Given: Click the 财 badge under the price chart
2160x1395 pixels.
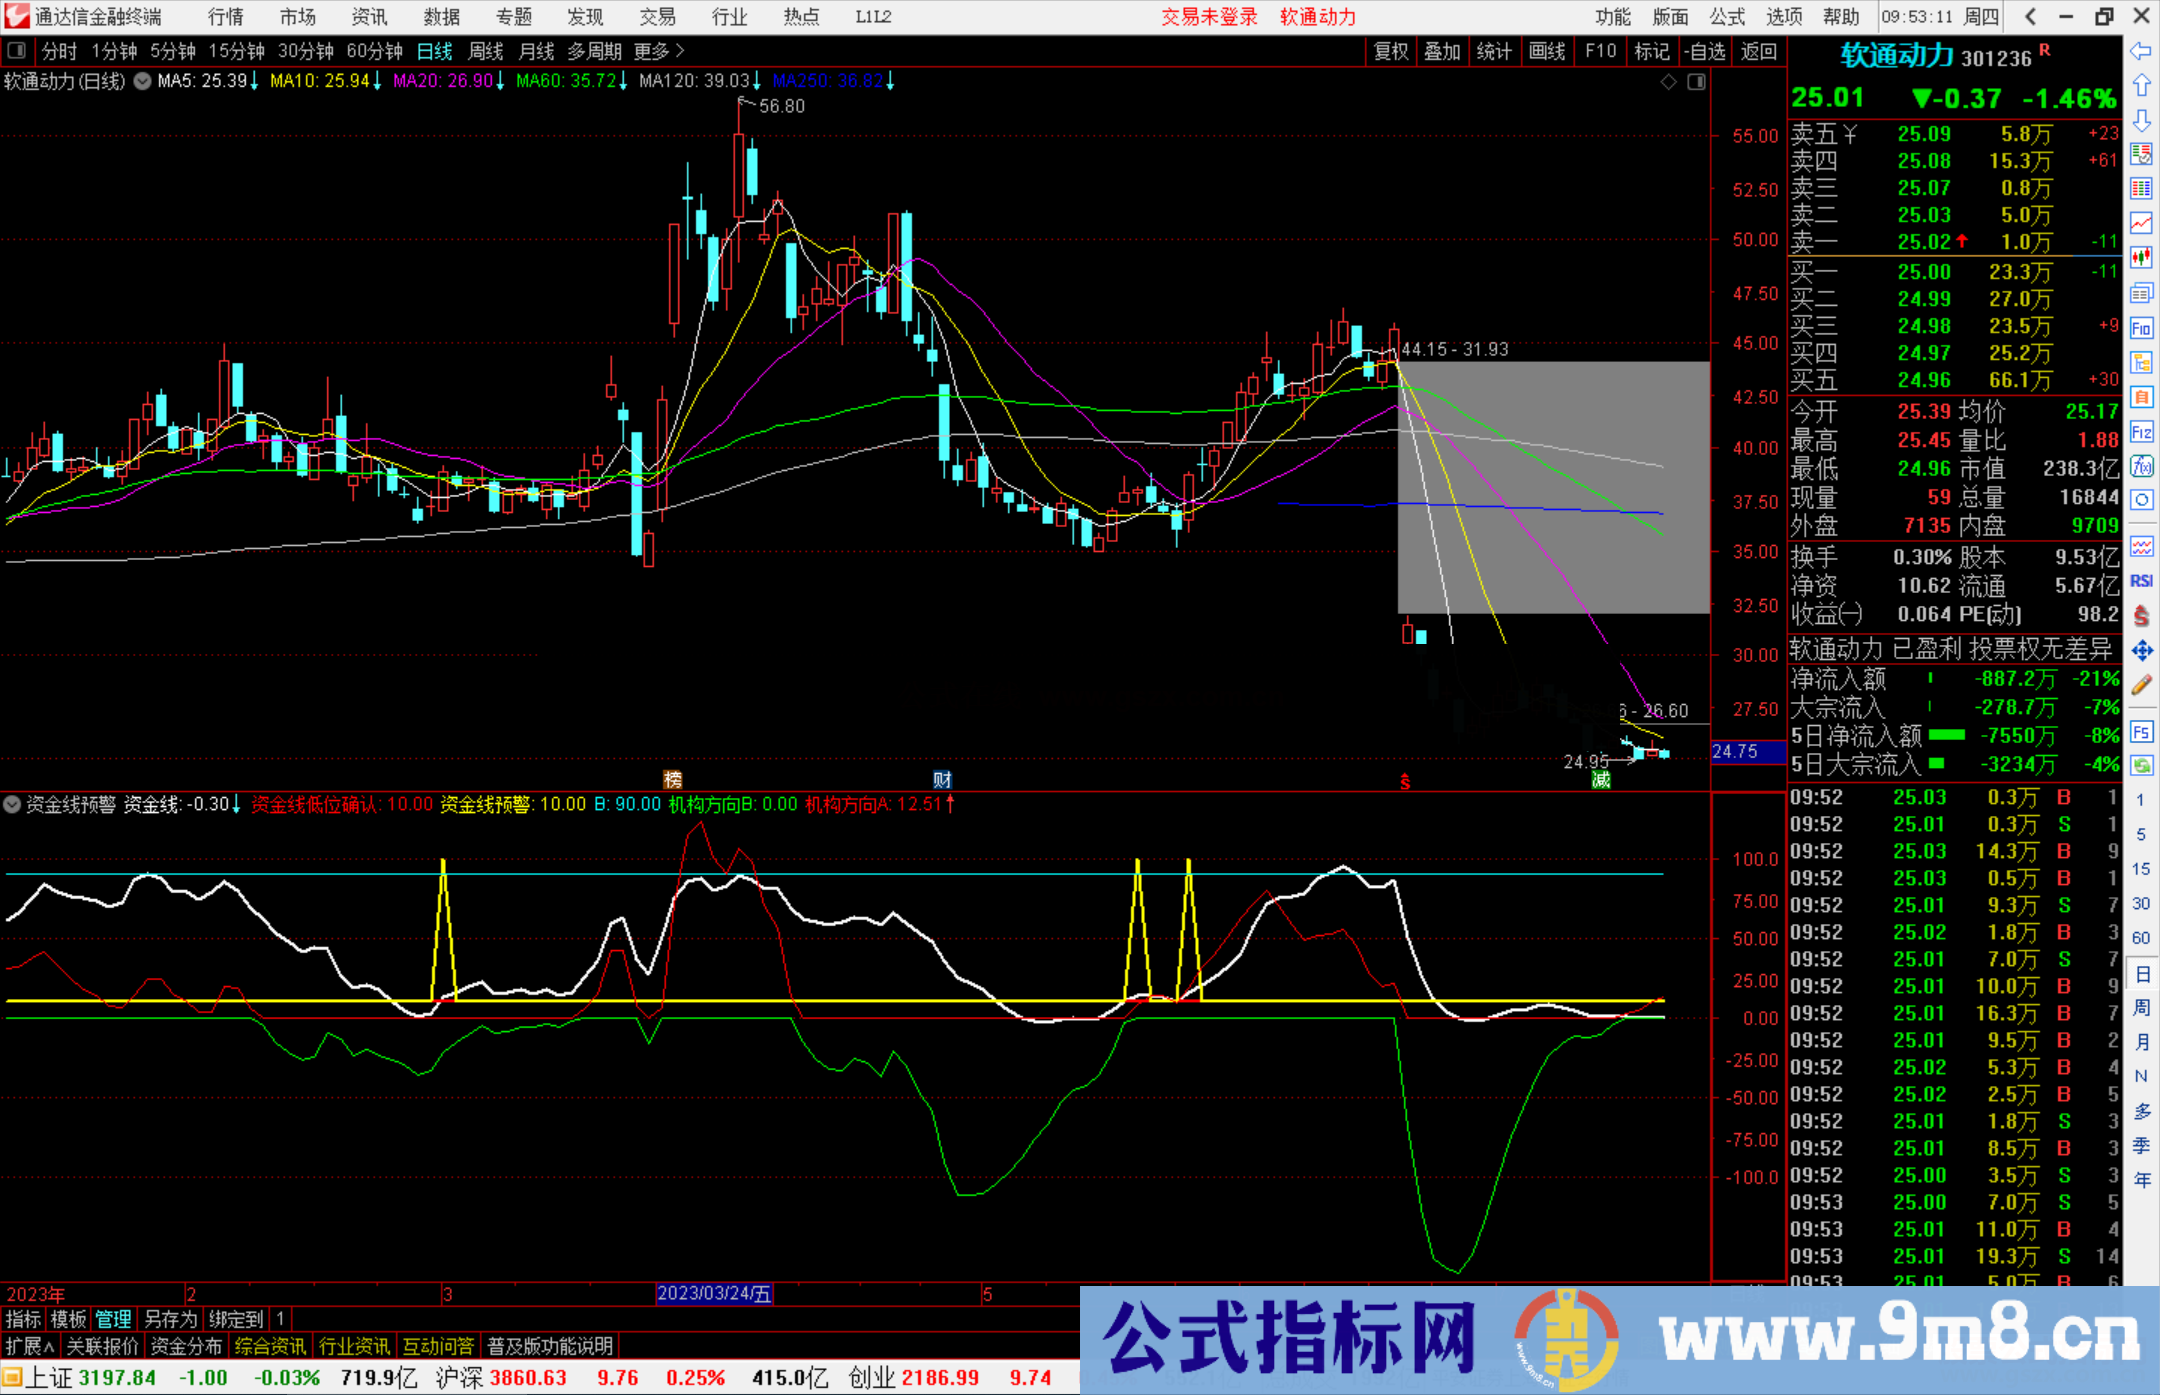Looking at the screenshot, I should (942, 780).
